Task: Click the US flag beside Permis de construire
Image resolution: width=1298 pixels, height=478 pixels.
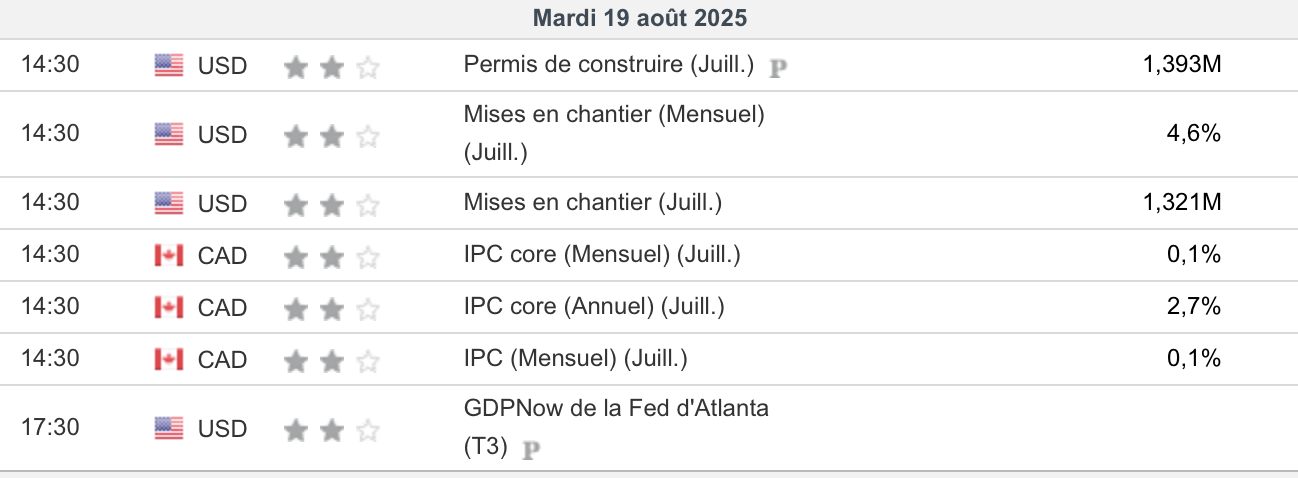Action: [169, 66]
